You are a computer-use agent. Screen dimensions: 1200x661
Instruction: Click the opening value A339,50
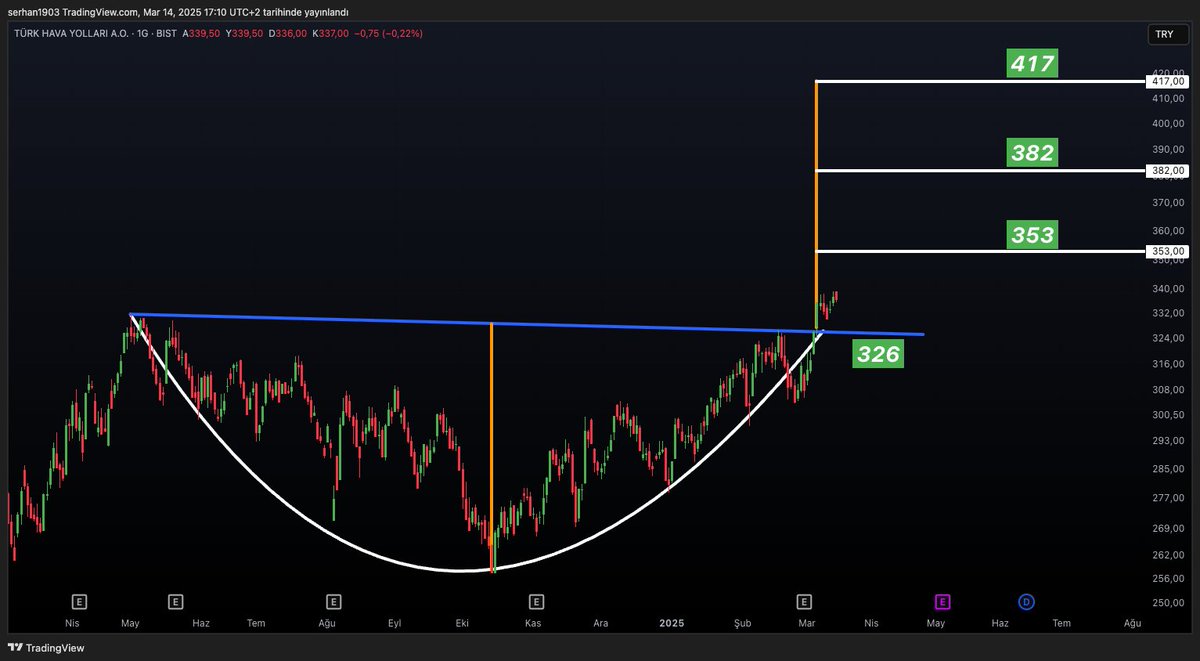click(202, 33)
